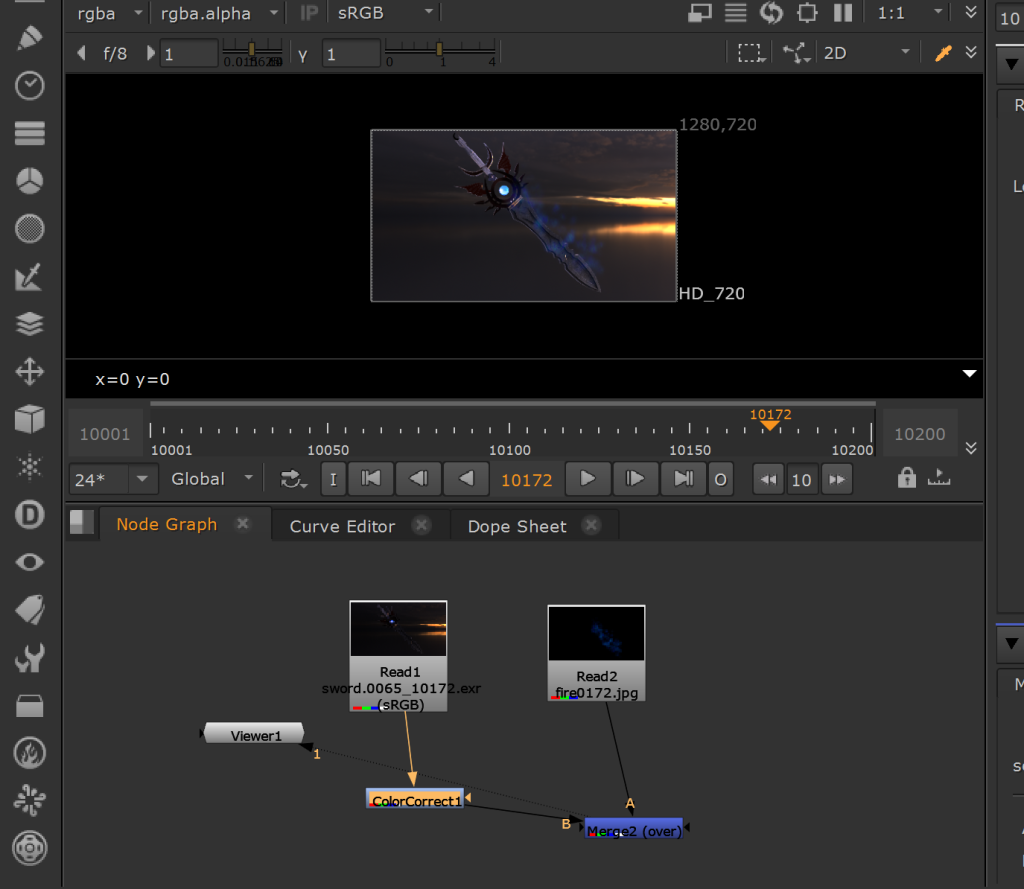Image resolution: width=1024 pixels, height=889 pixels.
Task: Open the Channel nodes menu icon
Action: pyautogui.click(x=30, y=133)
